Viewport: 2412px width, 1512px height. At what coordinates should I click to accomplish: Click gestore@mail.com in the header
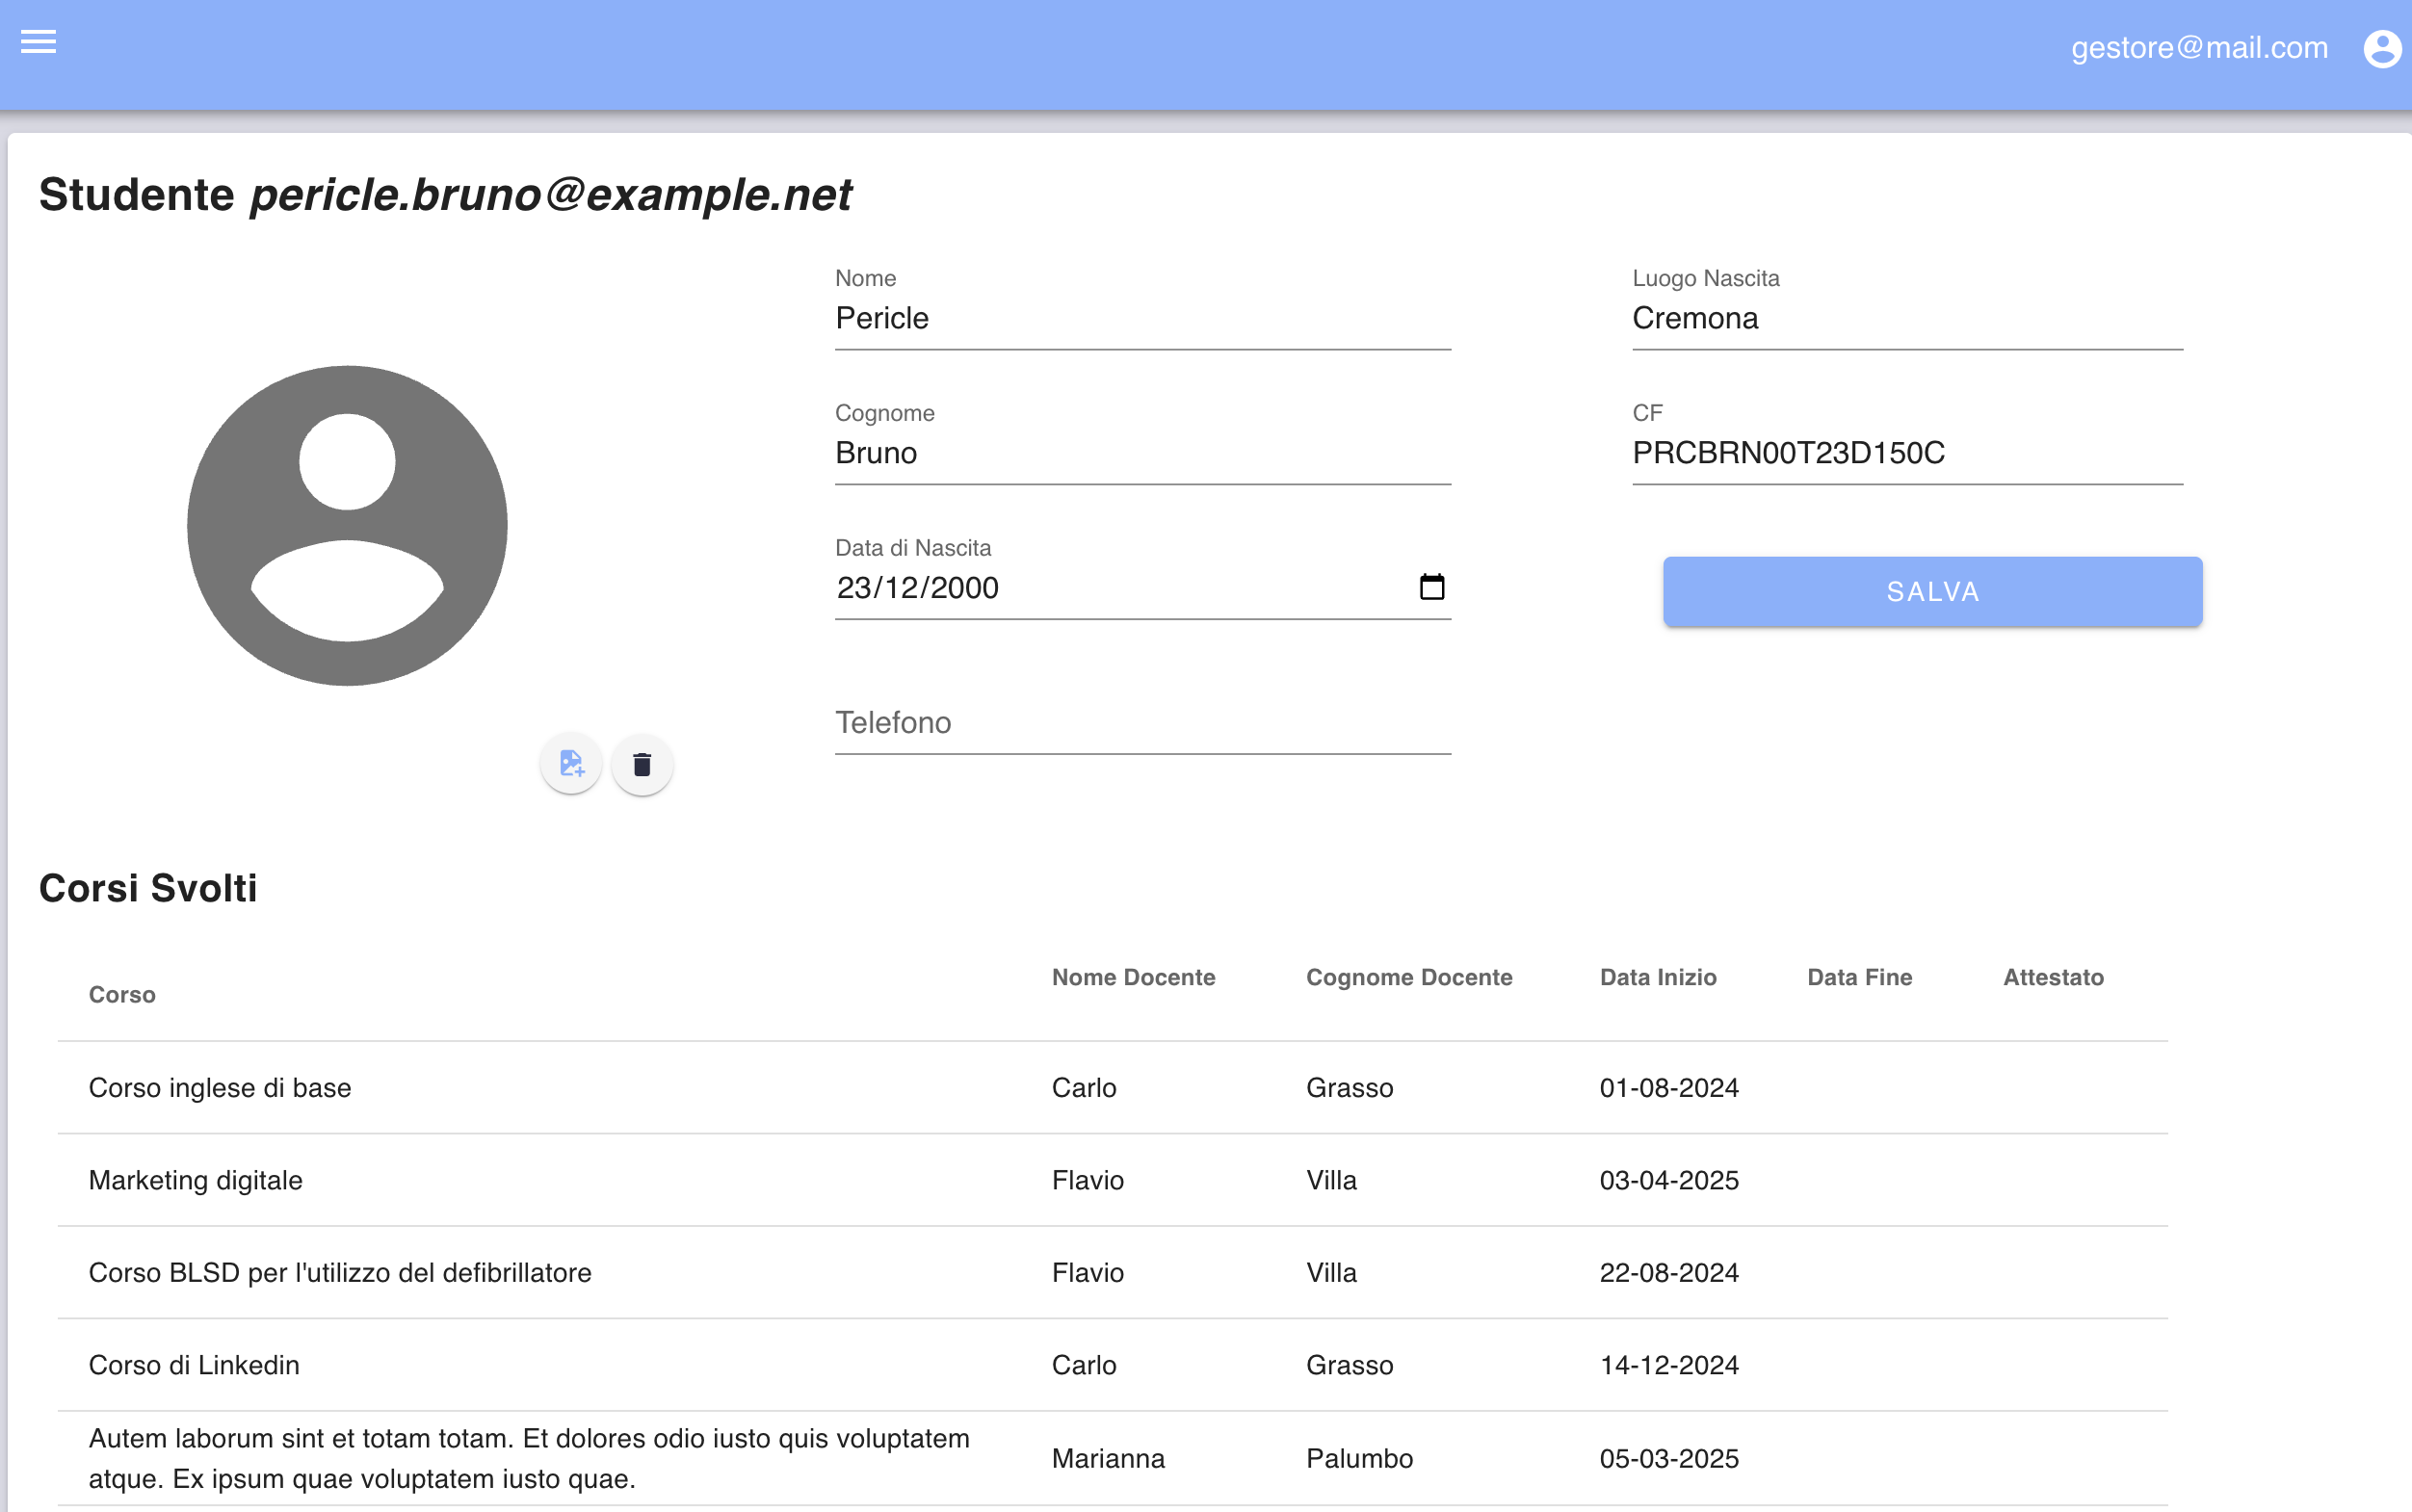2199,48
